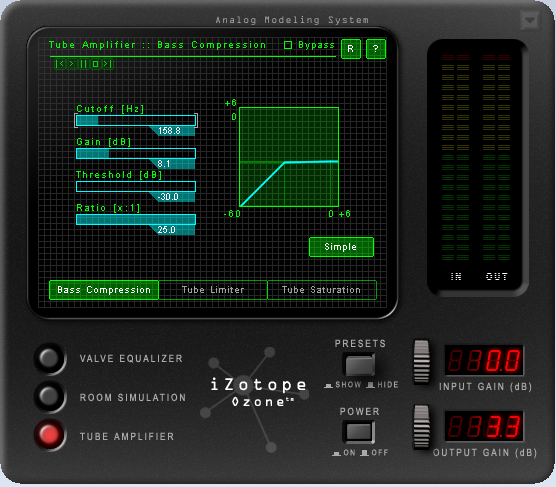The image size is (556, 487).
Task: Switch to the Tube Limiter tab
Action: point(213,290)
